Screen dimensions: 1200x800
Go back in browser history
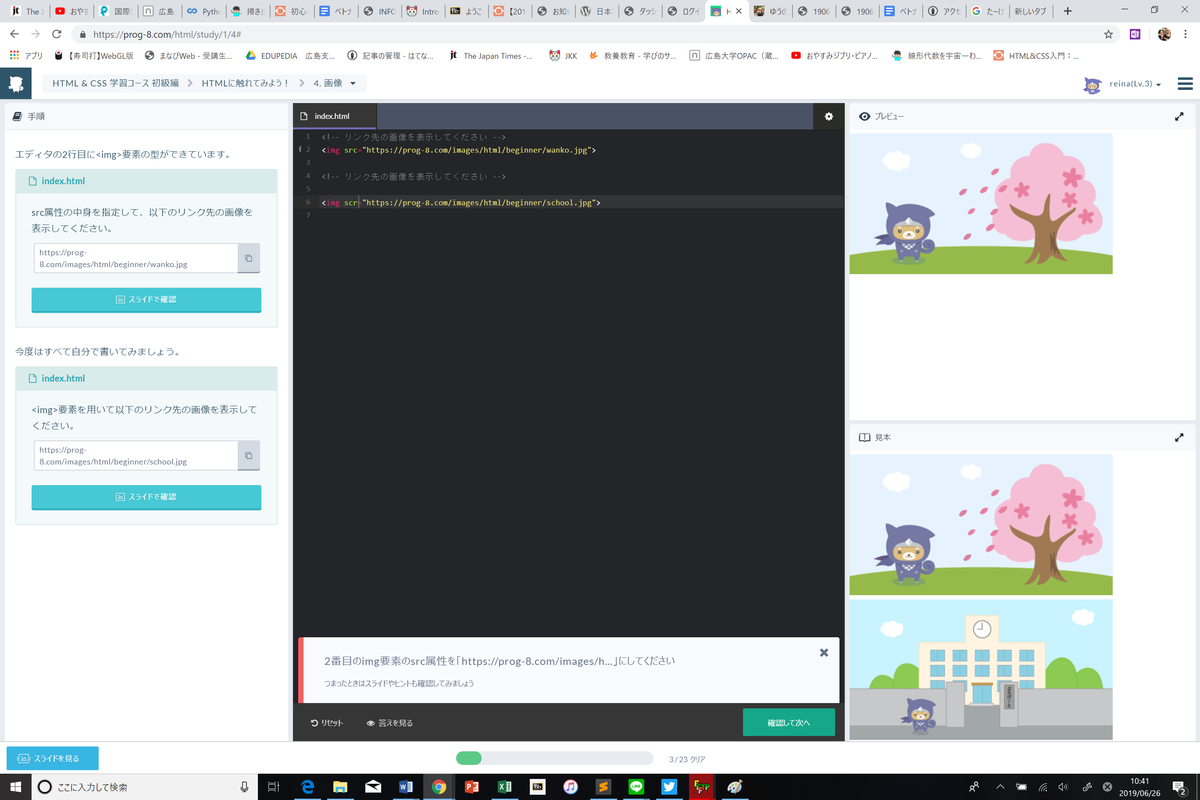tap(14, 33)
